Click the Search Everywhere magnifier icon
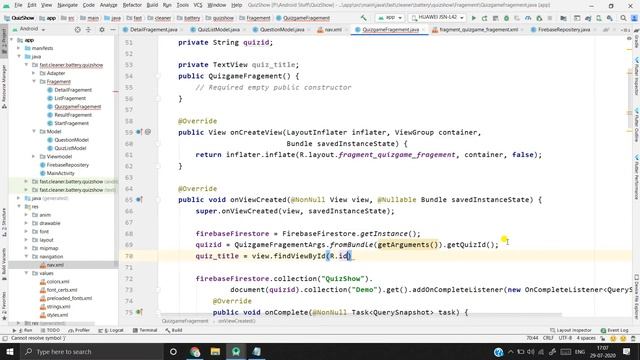The image size is (640, 360). (x=623, y=18)
